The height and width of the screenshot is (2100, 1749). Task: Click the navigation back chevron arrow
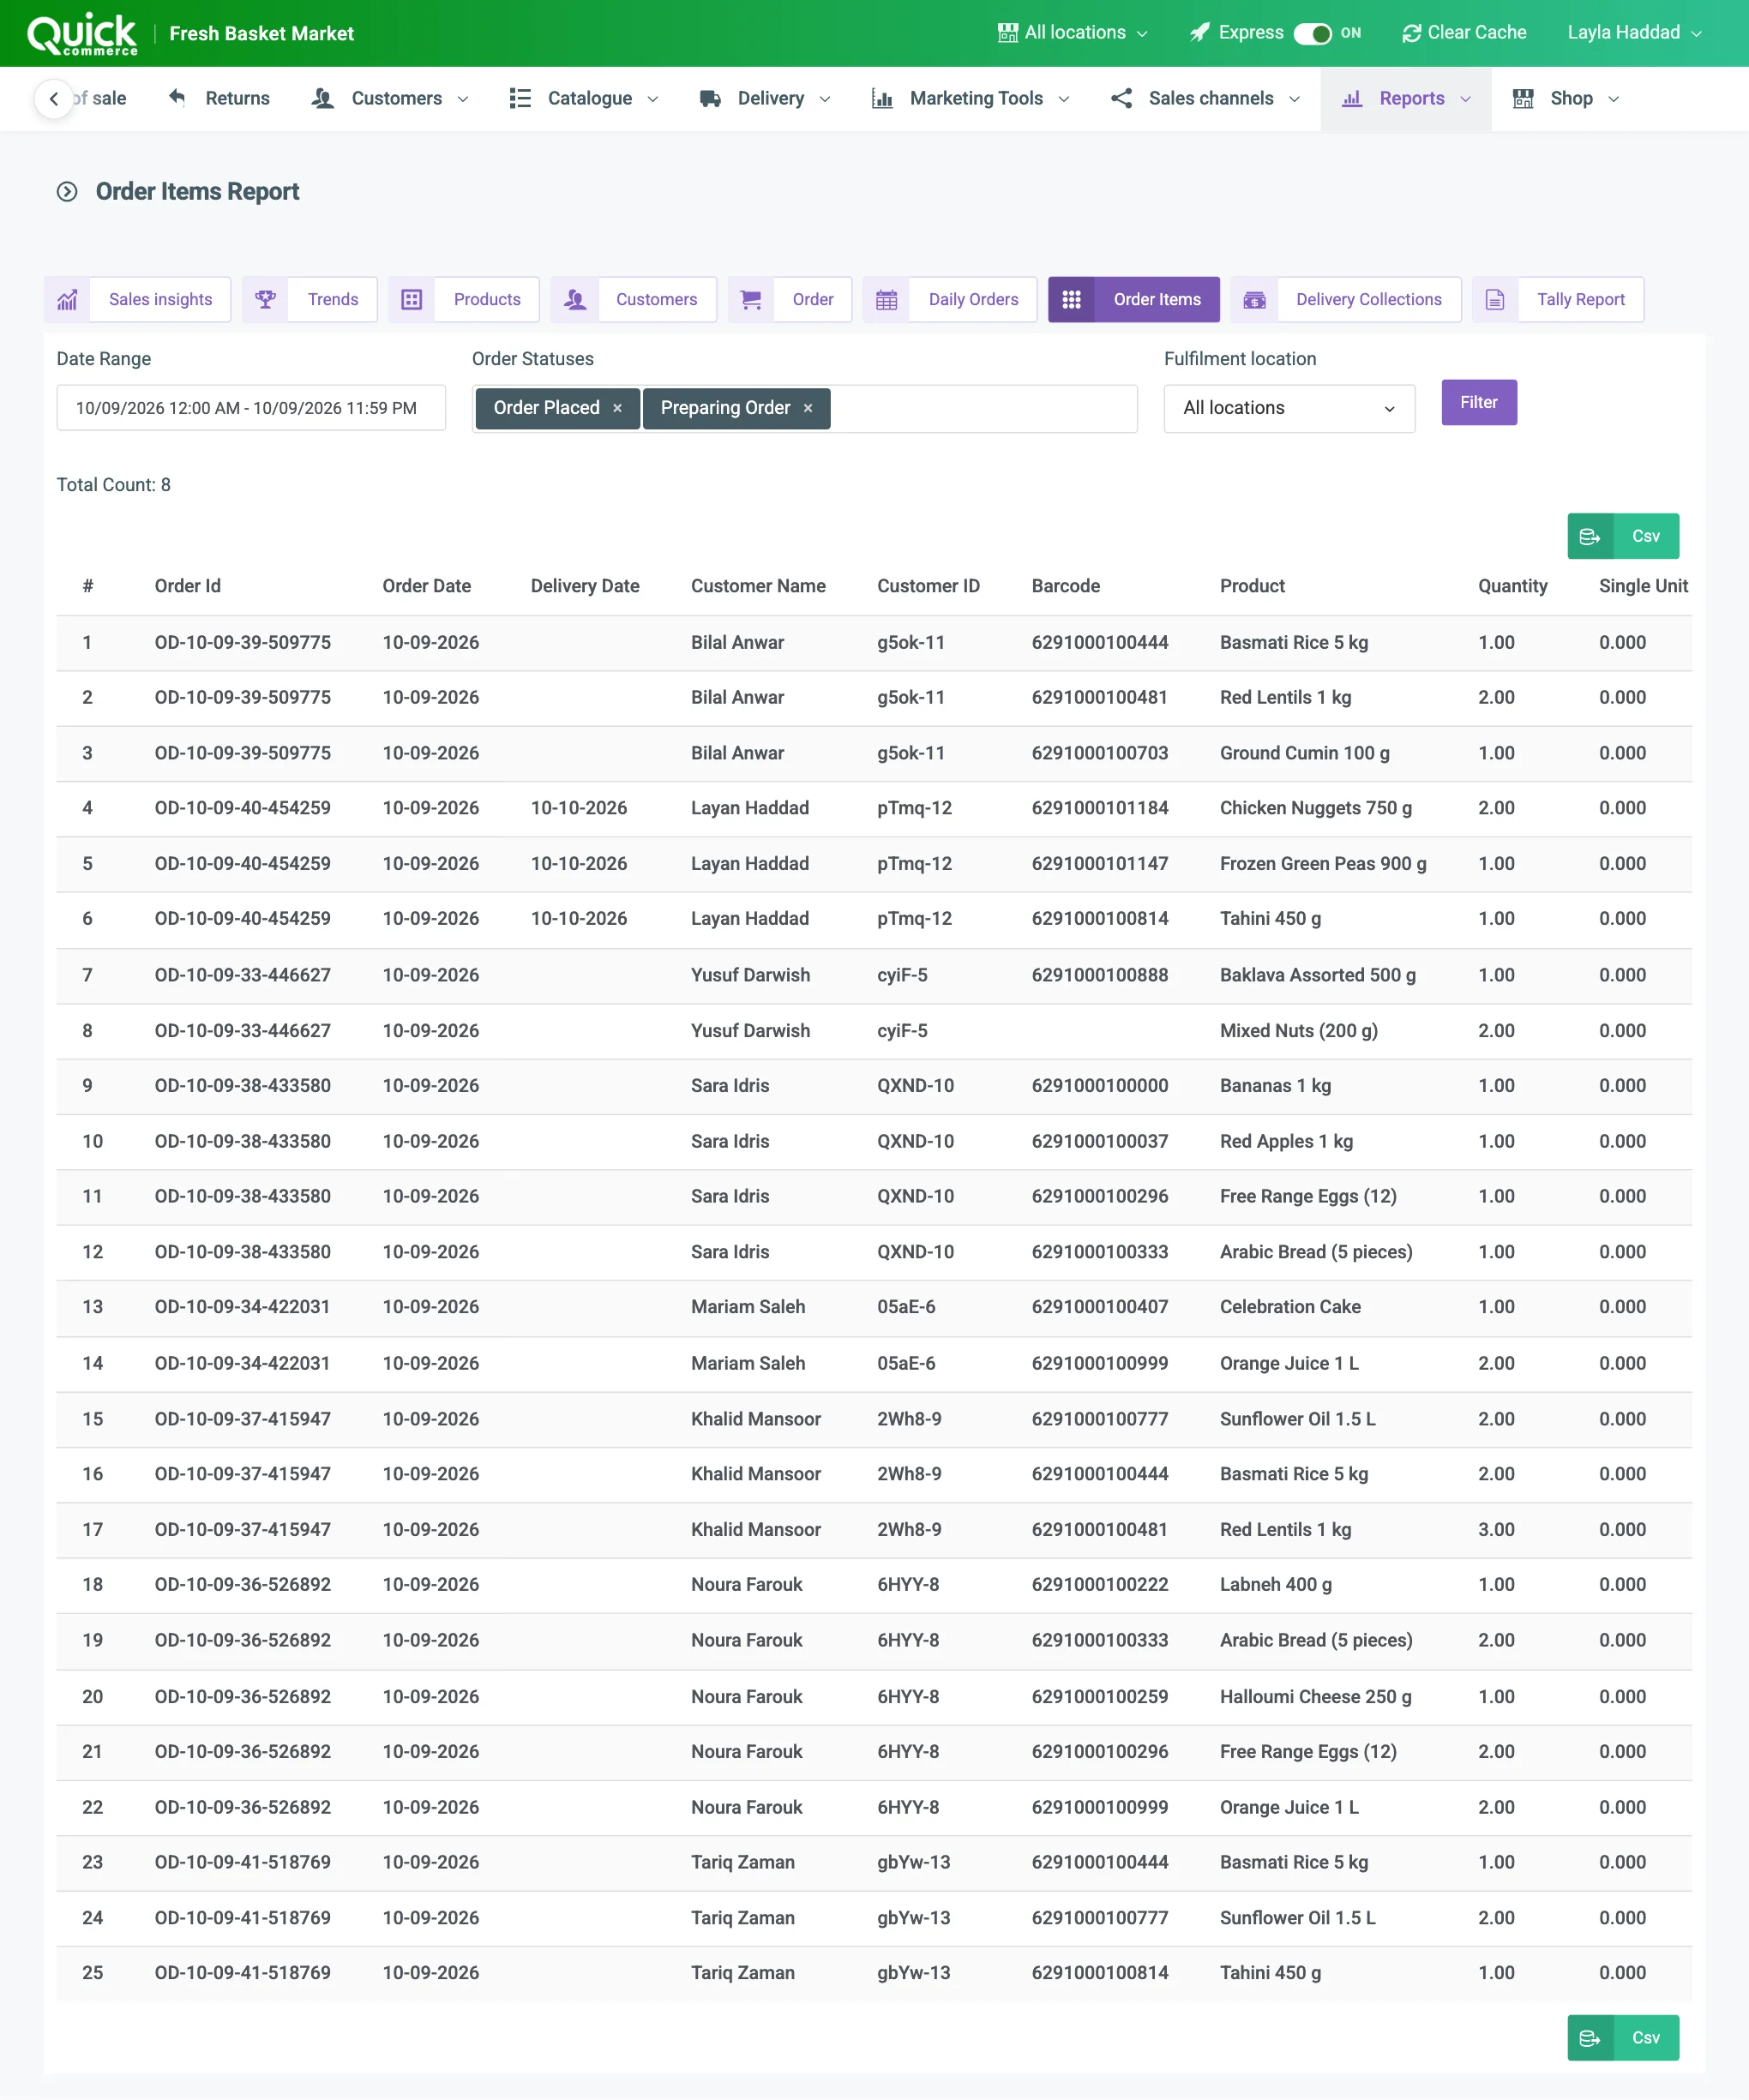tap(54, 98)
